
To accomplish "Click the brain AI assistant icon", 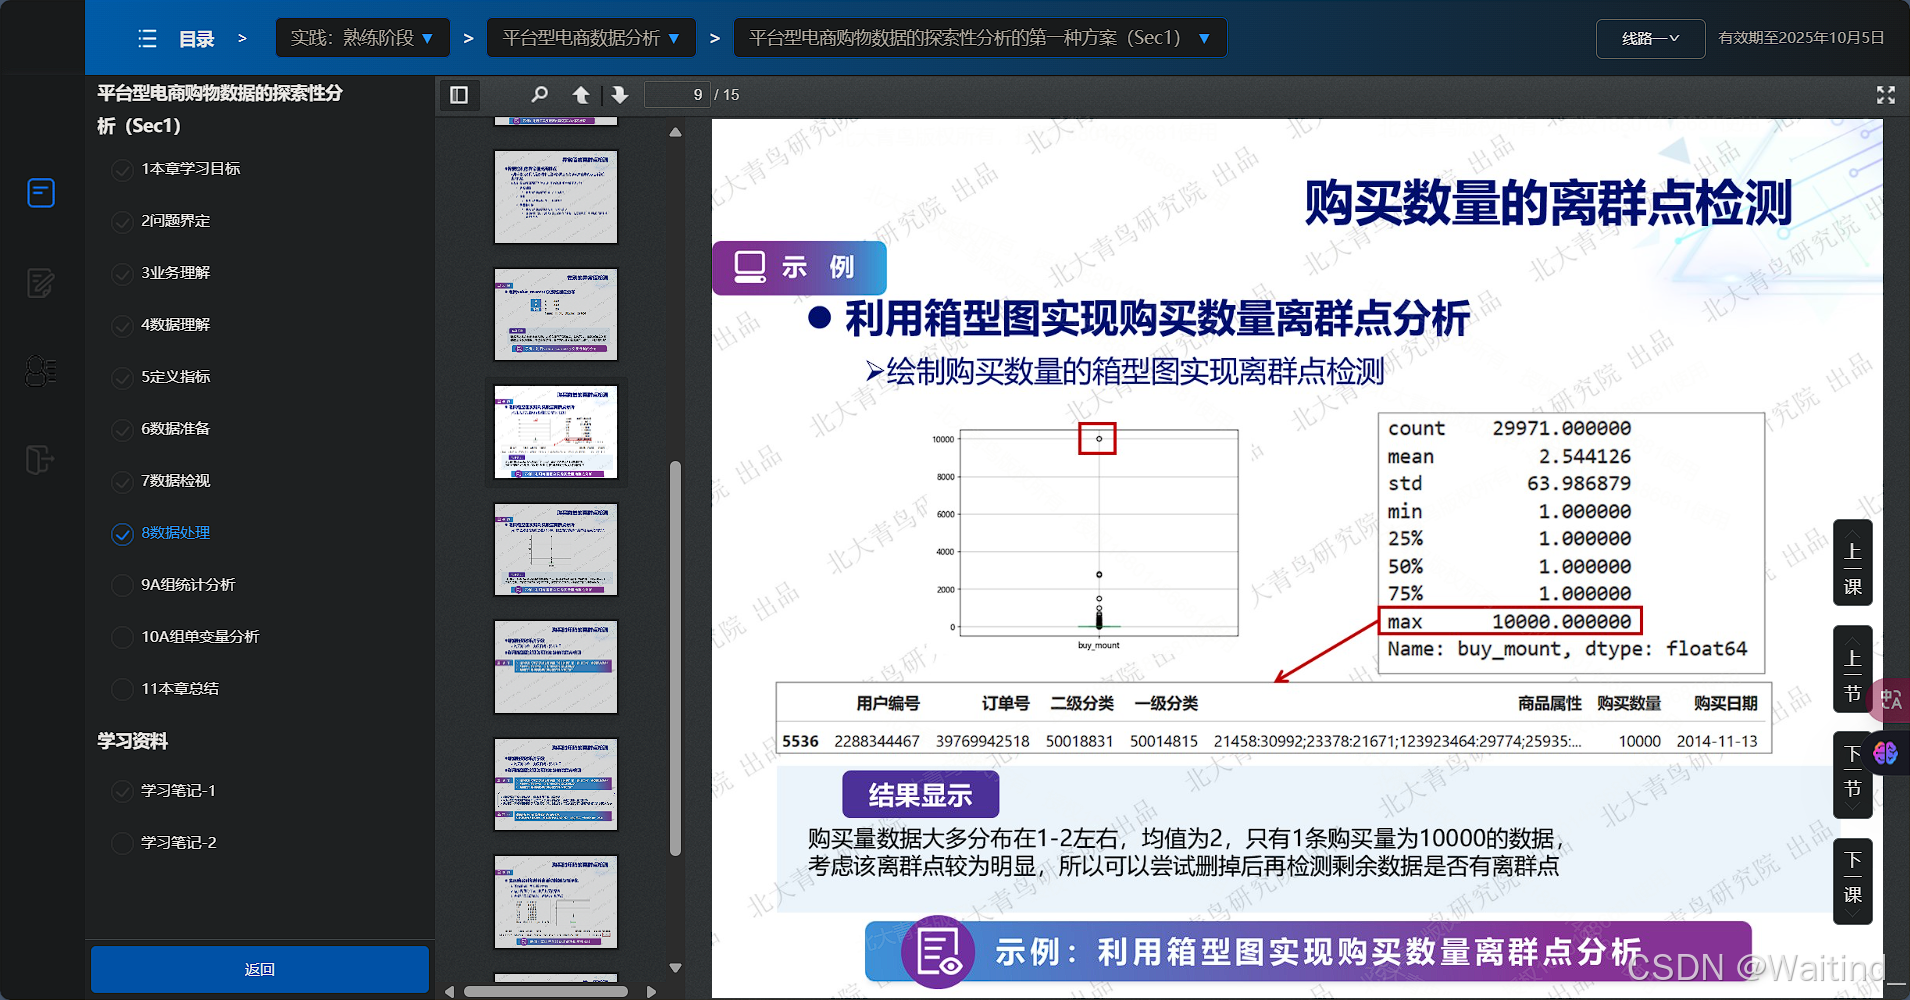I will [1886, 753].
